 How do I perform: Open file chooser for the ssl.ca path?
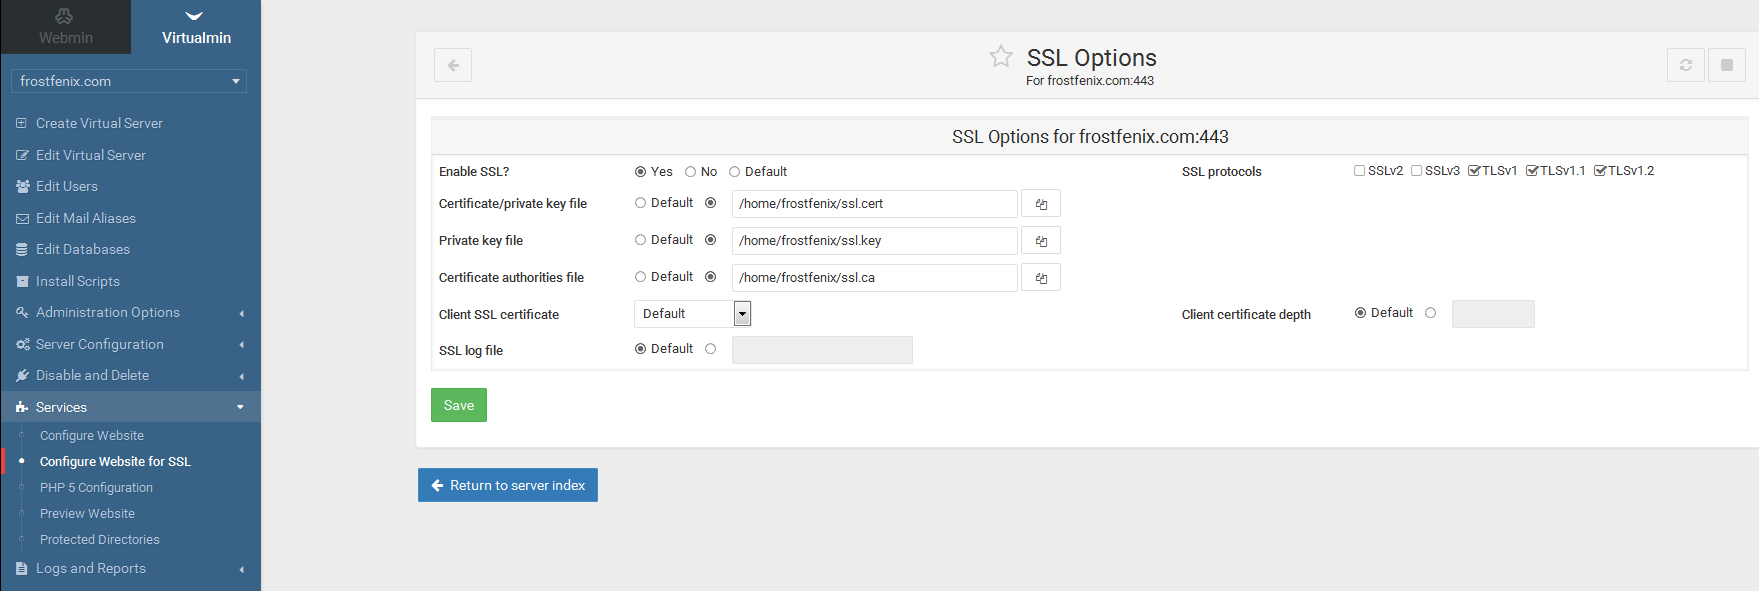click(1041, 278)
